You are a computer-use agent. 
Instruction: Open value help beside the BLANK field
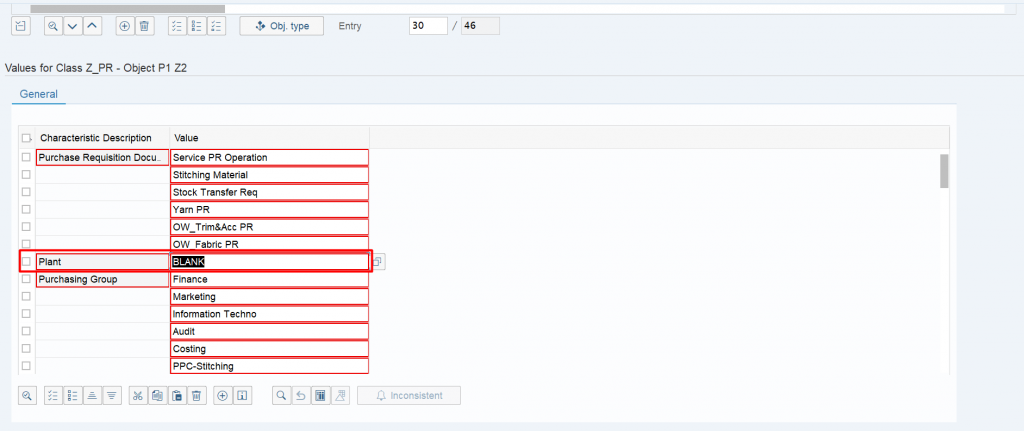tap(378, 262)
